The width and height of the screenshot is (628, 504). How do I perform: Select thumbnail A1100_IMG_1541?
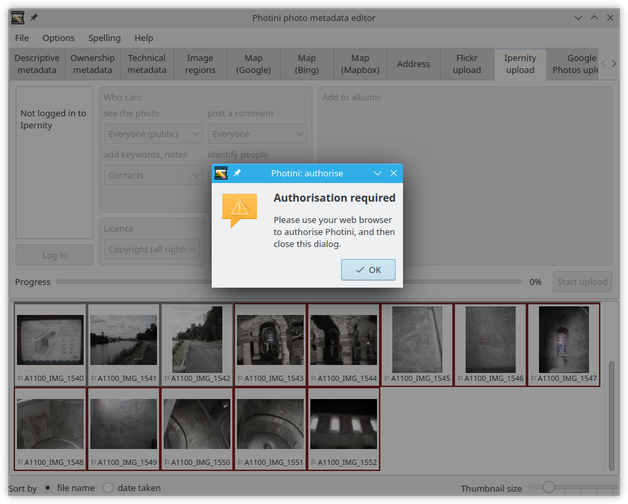123,345
